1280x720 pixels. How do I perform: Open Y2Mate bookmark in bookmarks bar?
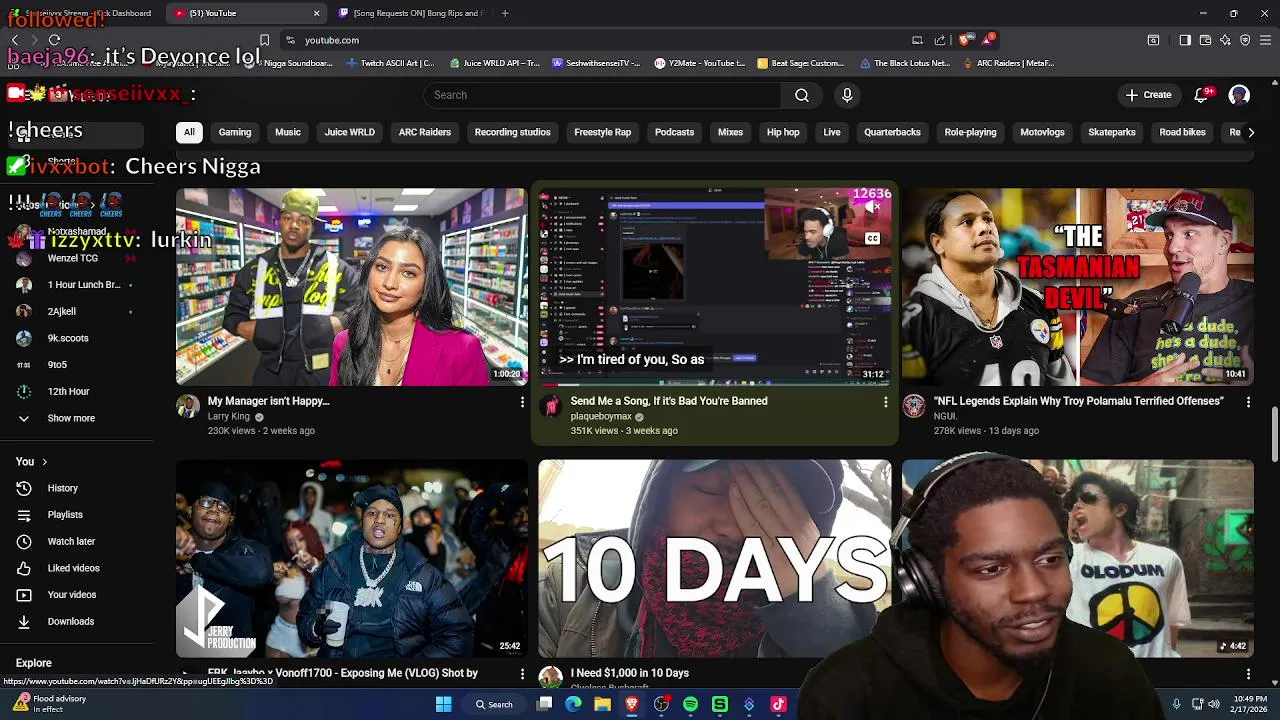(700, 63)
